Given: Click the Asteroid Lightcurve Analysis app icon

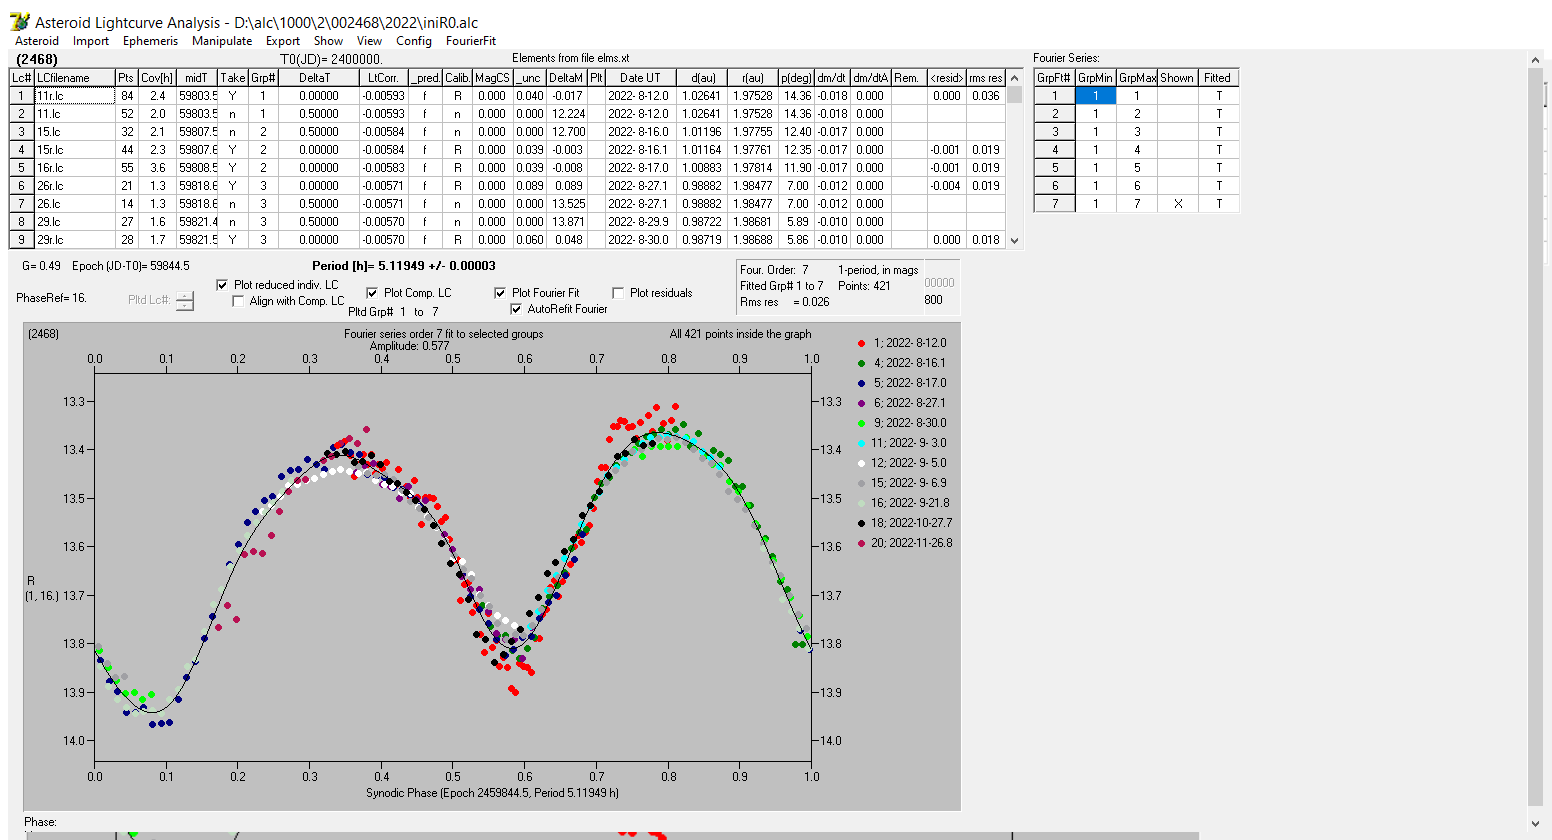Looking at the screenshot, I should [x=19, y=21].
